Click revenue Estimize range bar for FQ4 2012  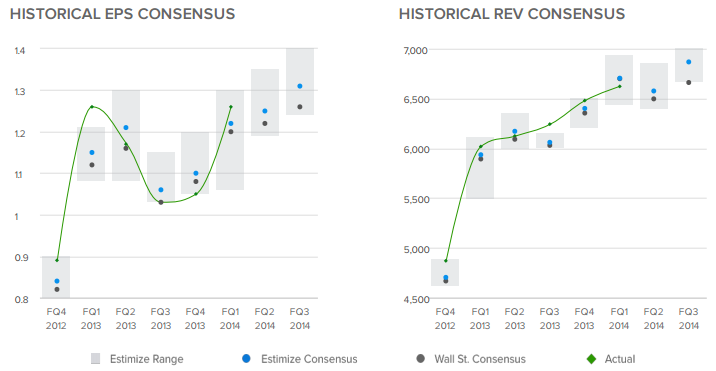(x=445, y=273)
